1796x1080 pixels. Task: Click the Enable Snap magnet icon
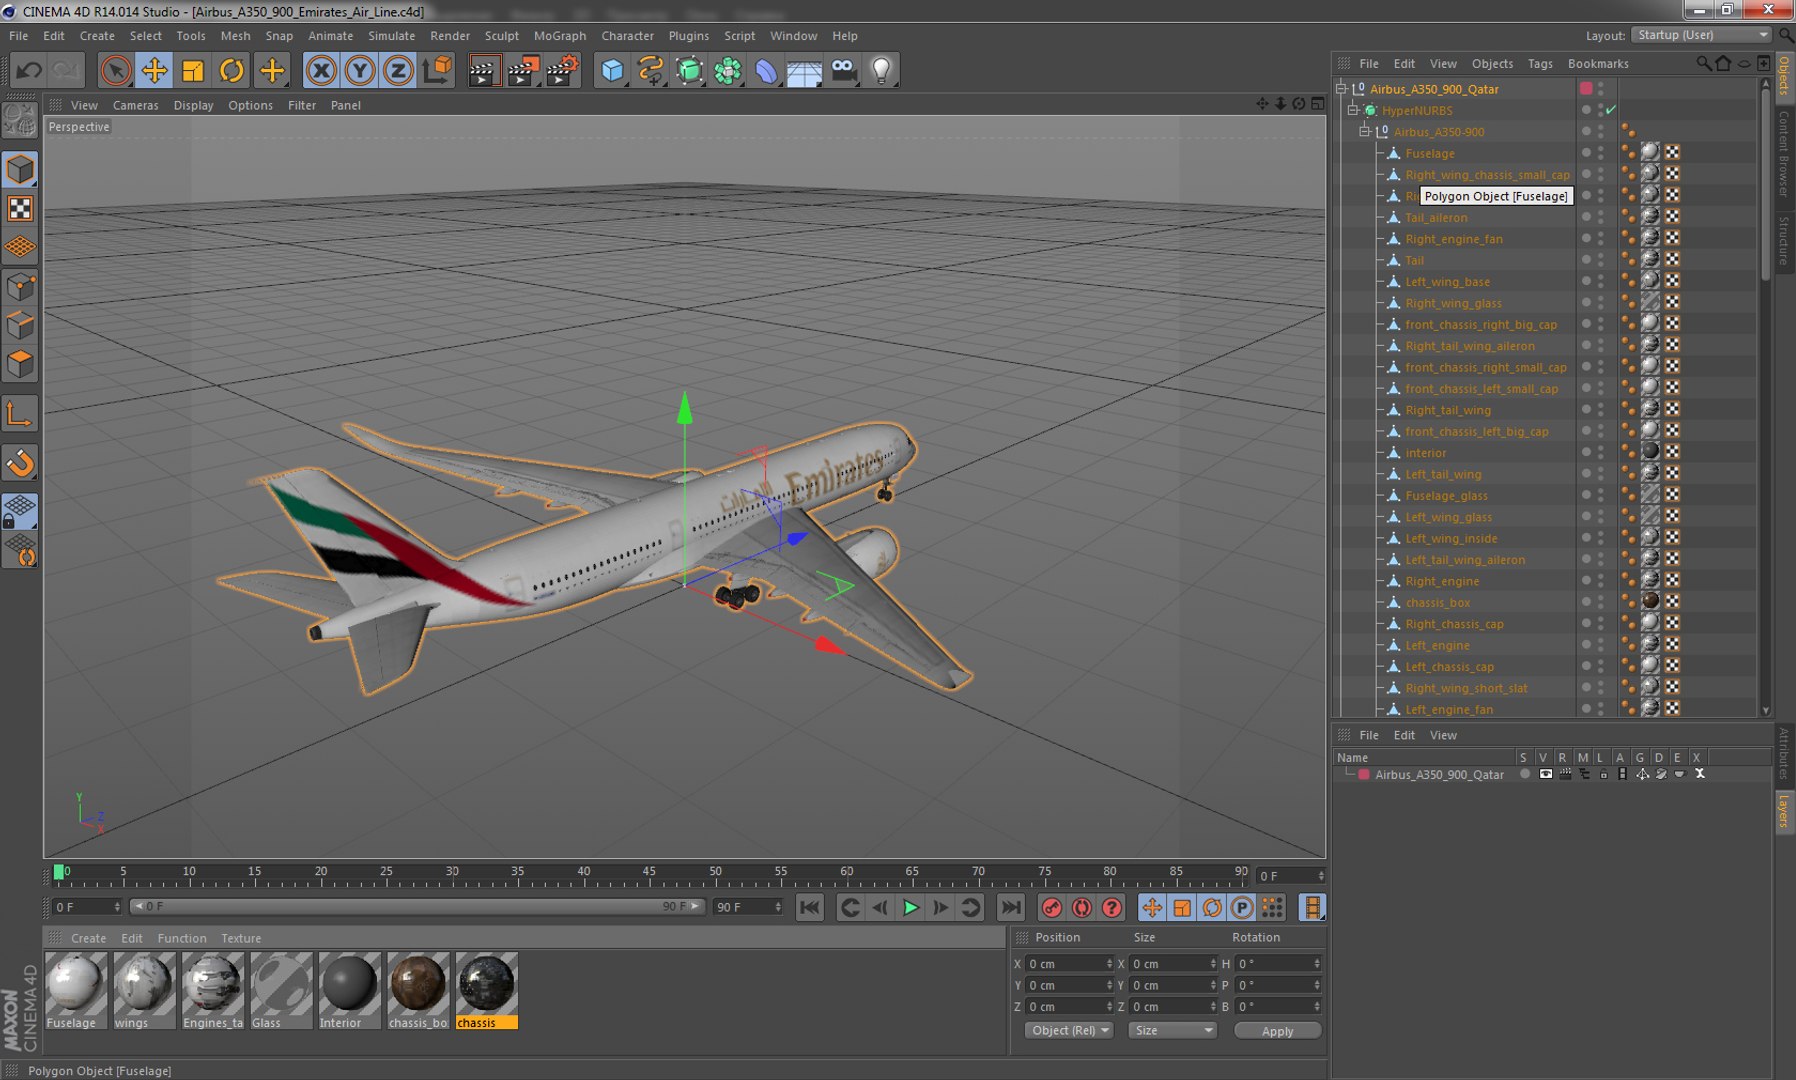click(x=20, y=463)
